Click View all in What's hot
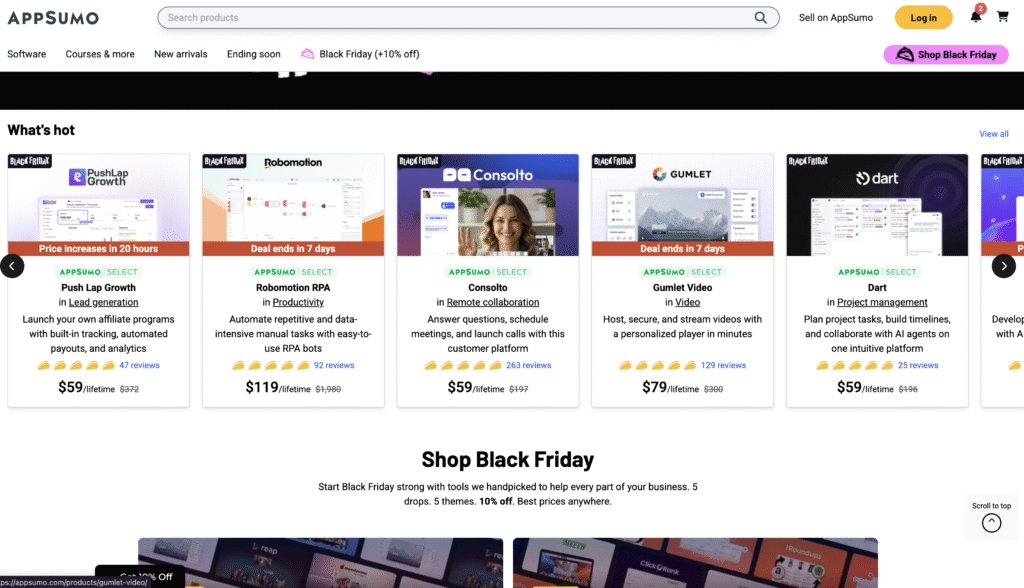Screen dimensions: 1024x588 (993, 133)
